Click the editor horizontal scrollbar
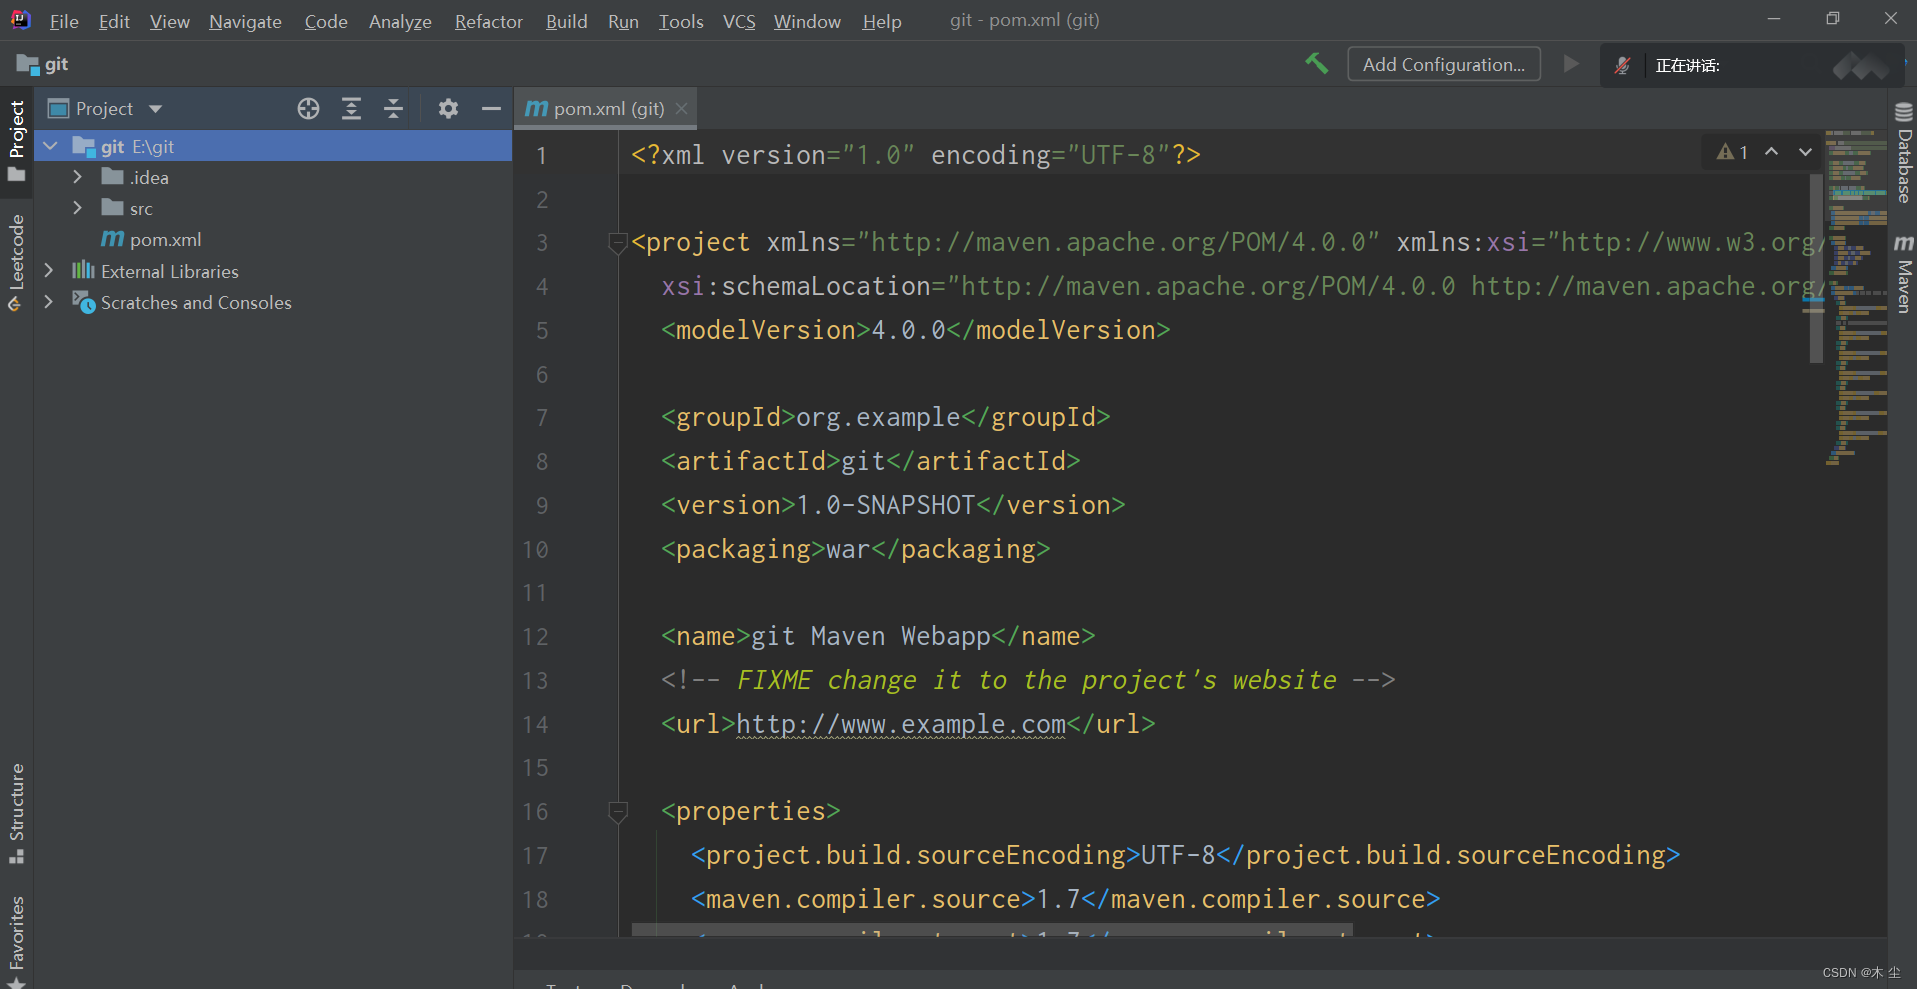The height and width of the screenshot is (989, 1917). [992, 930]
